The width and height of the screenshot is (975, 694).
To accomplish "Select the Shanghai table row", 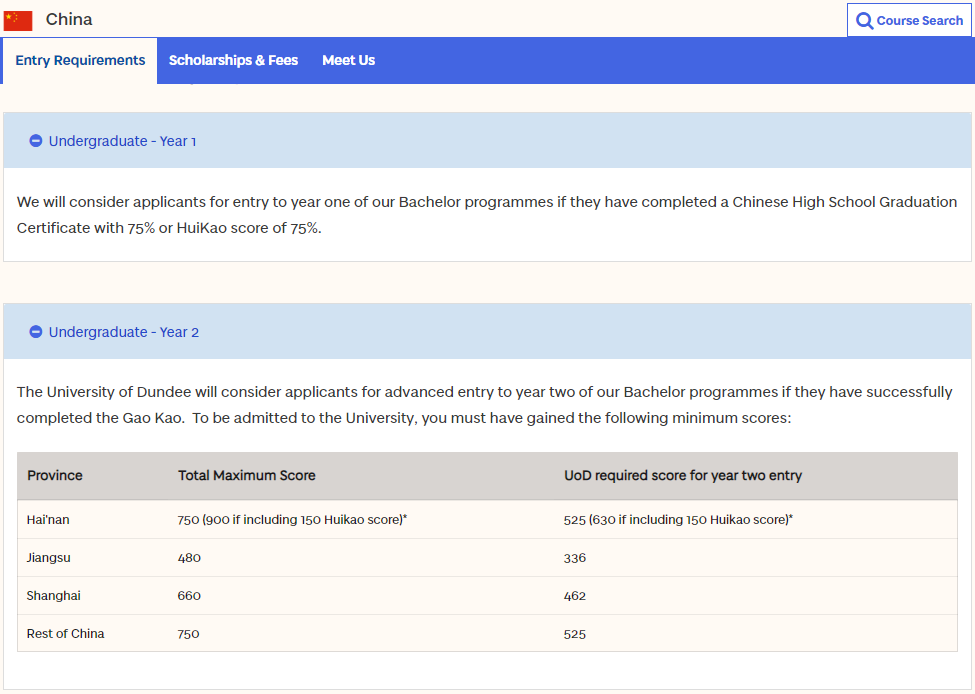I will coord(488,596).
